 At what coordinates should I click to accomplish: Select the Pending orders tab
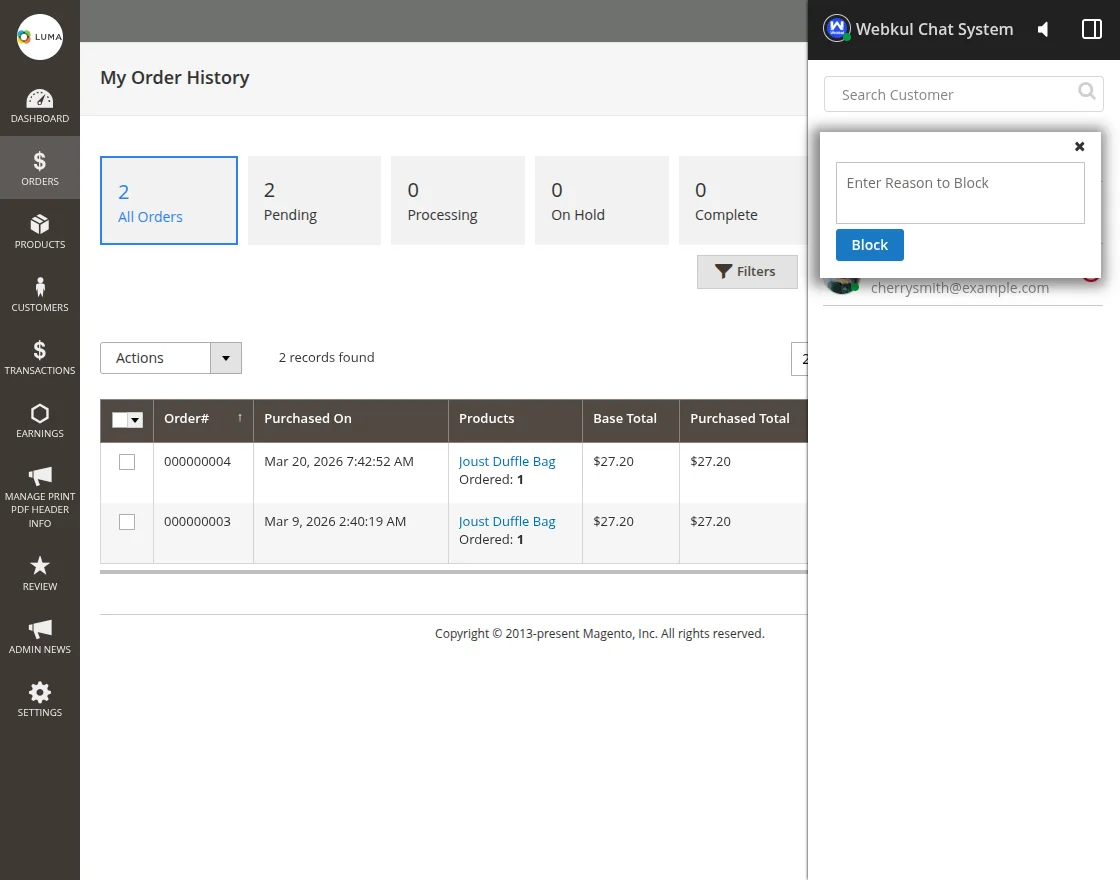click(314, 200)
